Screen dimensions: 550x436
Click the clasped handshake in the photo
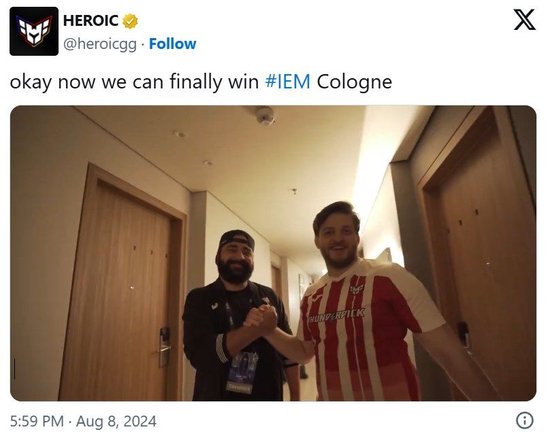(x=261, y=320)
